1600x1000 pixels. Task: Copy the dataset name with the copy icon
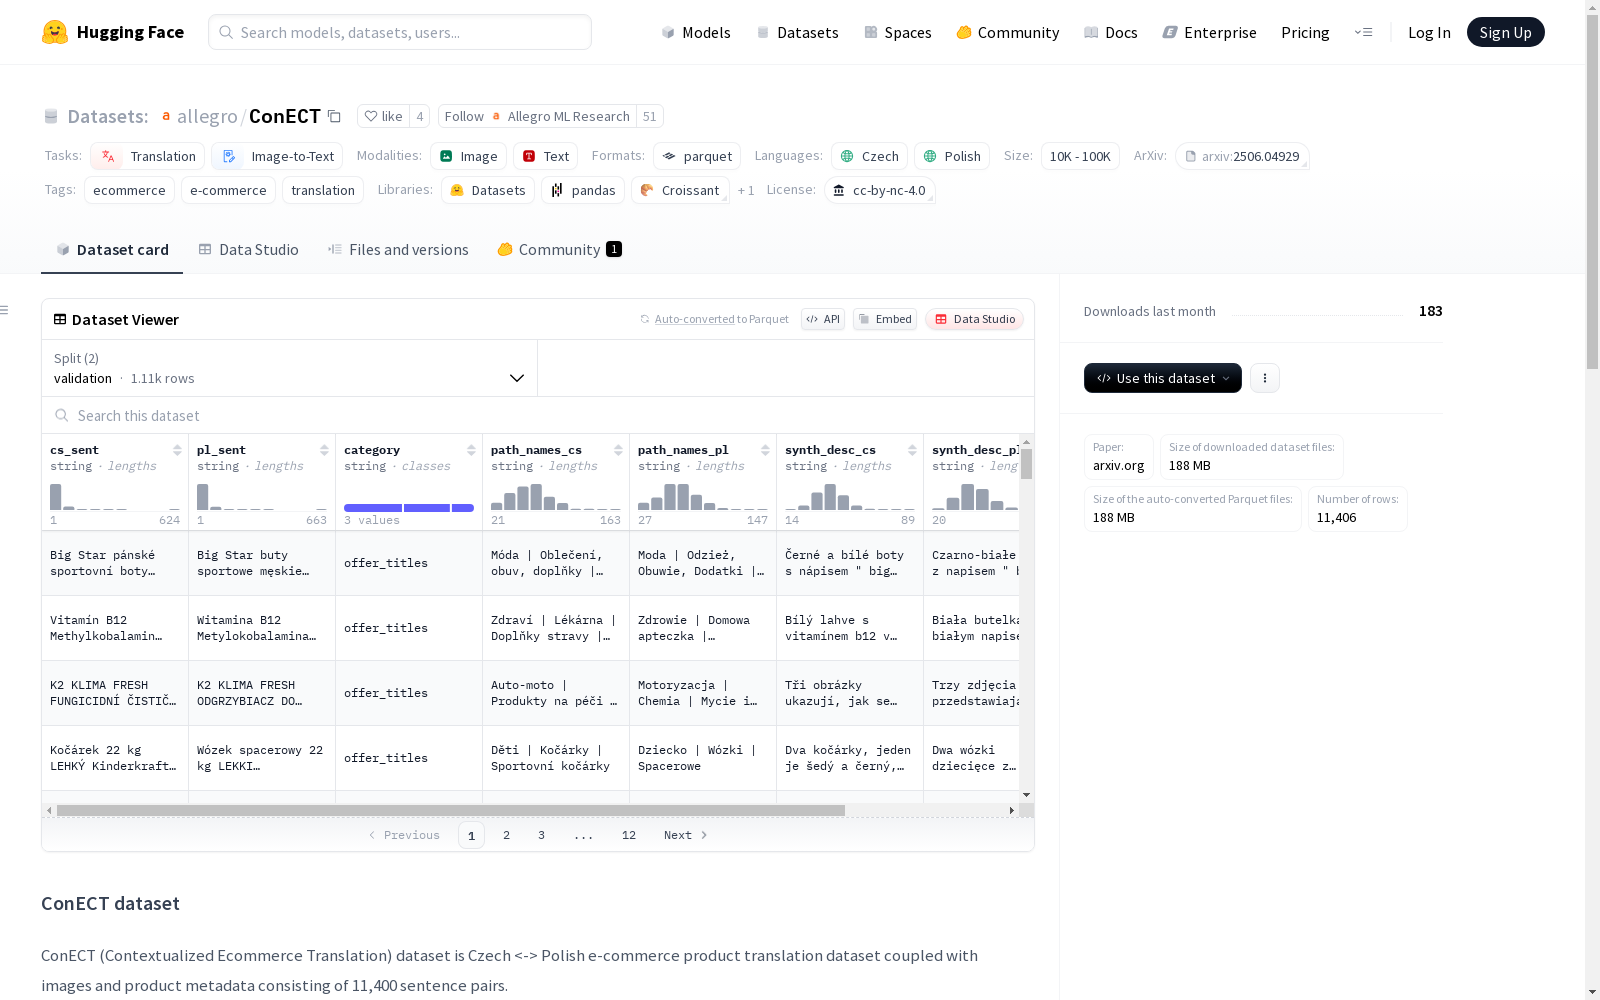pos(335,116)
